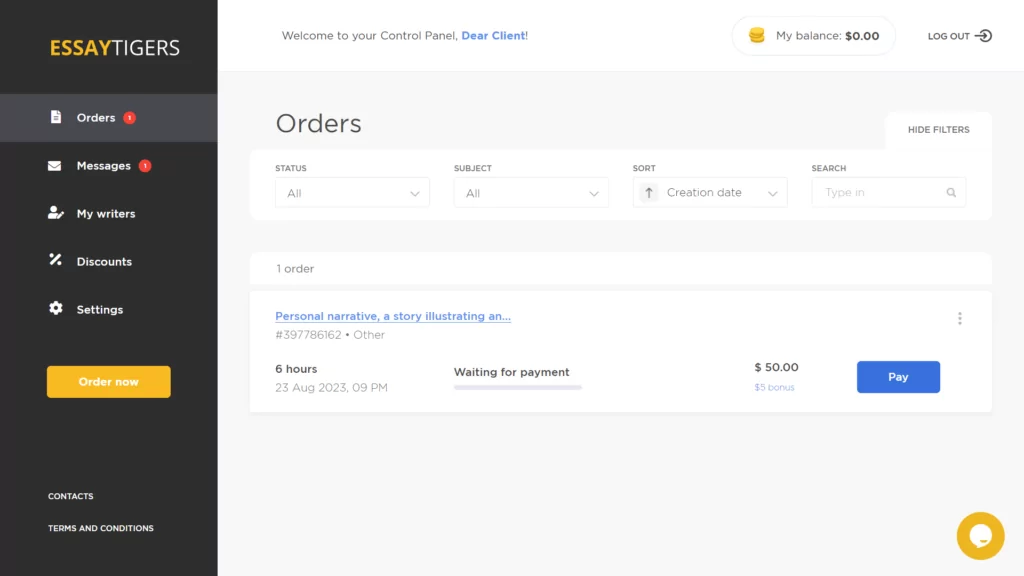Click the My writers person icon

tap(56, 213)
